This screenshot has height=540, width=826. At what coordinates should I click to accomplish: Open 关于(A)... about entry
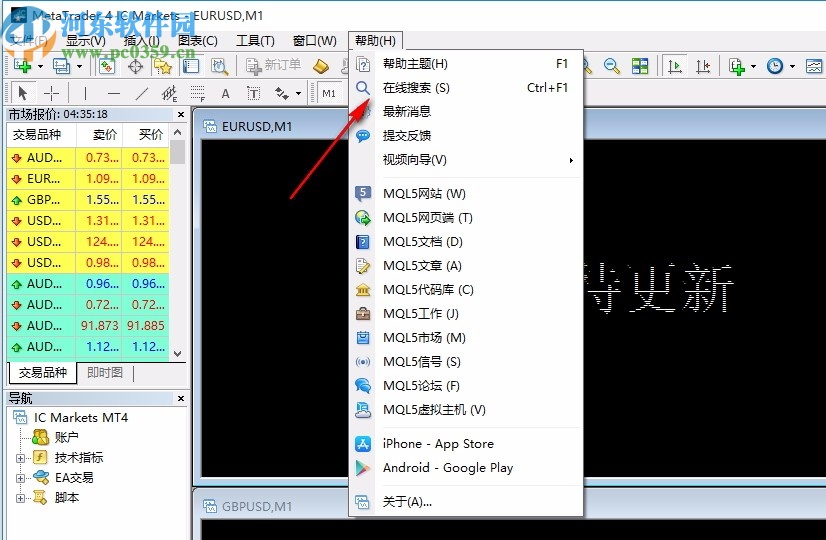pos(466,502)
